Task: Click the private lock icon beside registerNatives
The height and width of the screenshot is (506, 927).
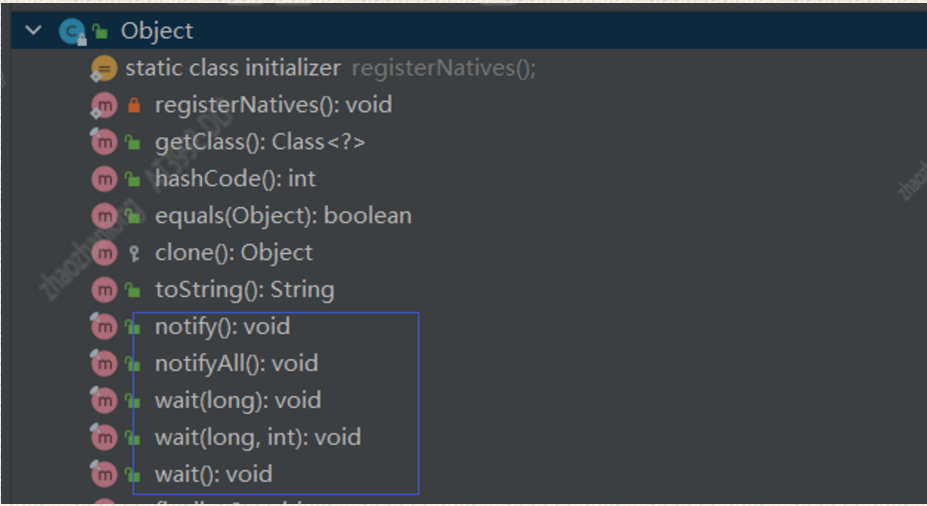Action: click(x=134, y=105)
